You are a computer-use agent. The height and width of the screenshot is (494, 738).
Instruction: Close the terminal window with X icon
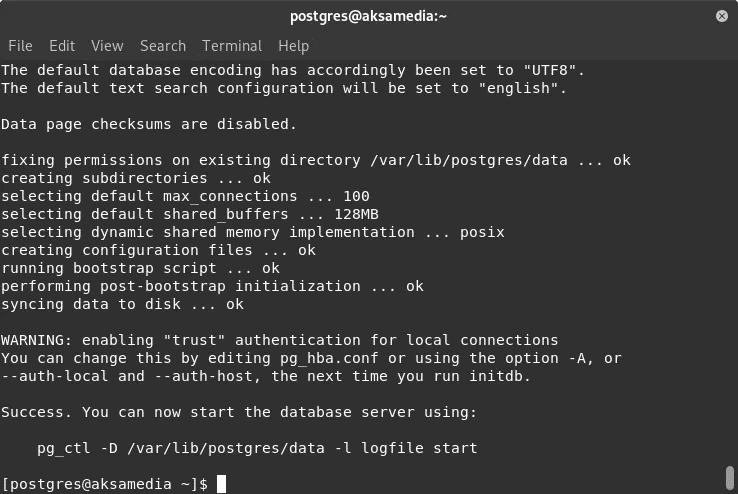click(x=722, y=16)
